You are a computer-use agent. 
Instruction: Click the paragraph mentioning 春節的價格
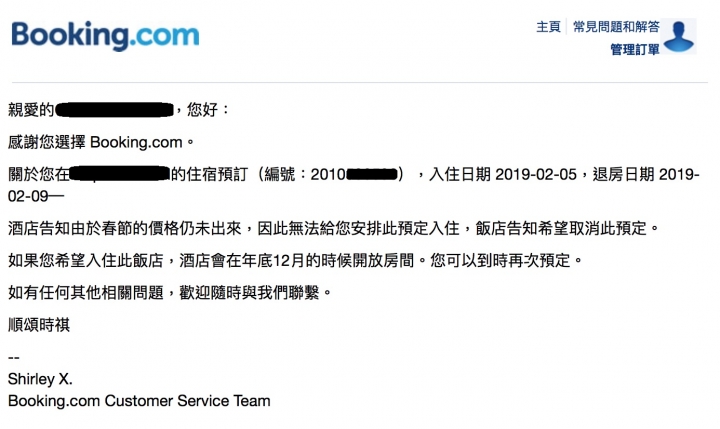(333, 228)
